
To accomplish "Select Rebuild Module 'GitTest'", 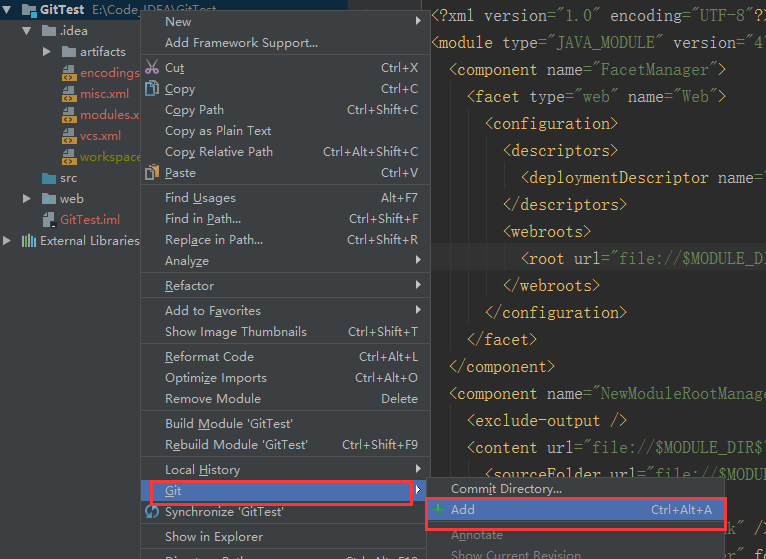I will 236,445.
